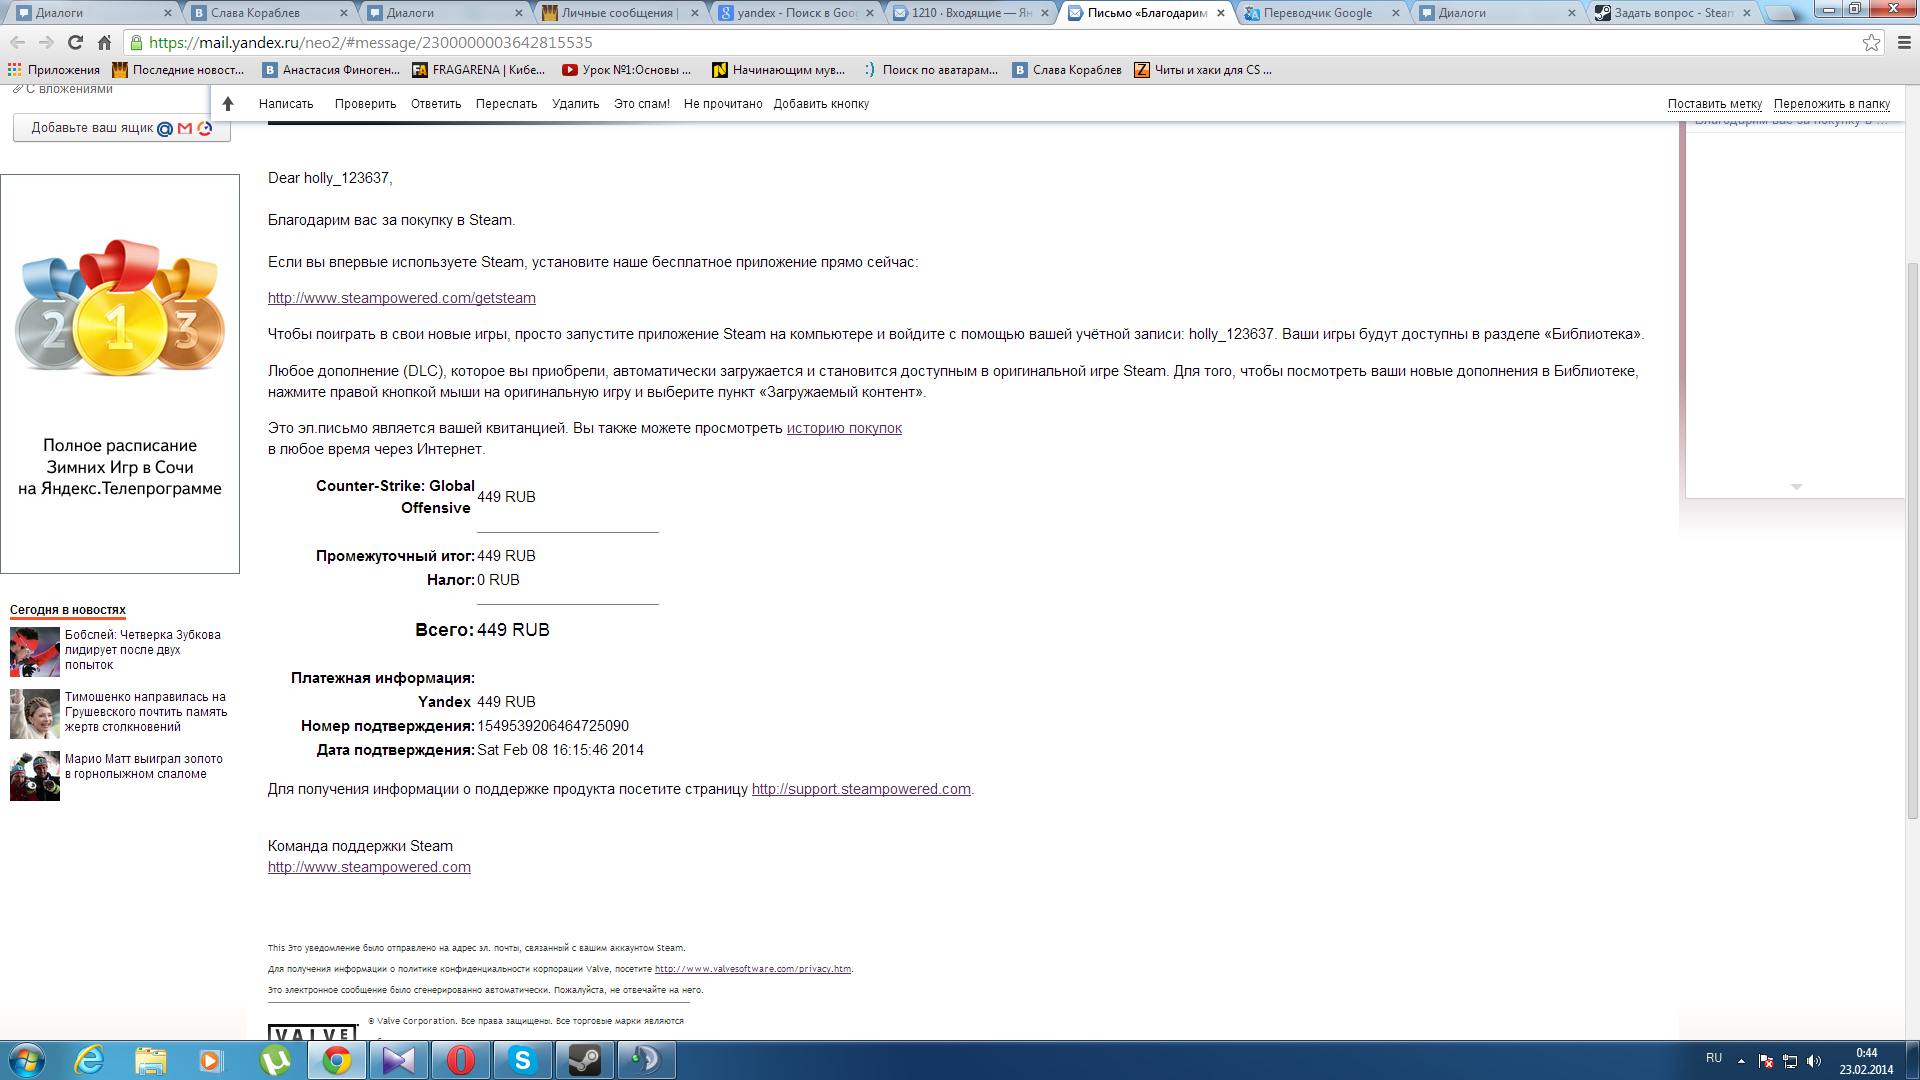Image resolution: width=1920 pixels, height=1080 pixels.
Task: Show hidden tray icons arrow
Action: (x=1741, y=1061)
